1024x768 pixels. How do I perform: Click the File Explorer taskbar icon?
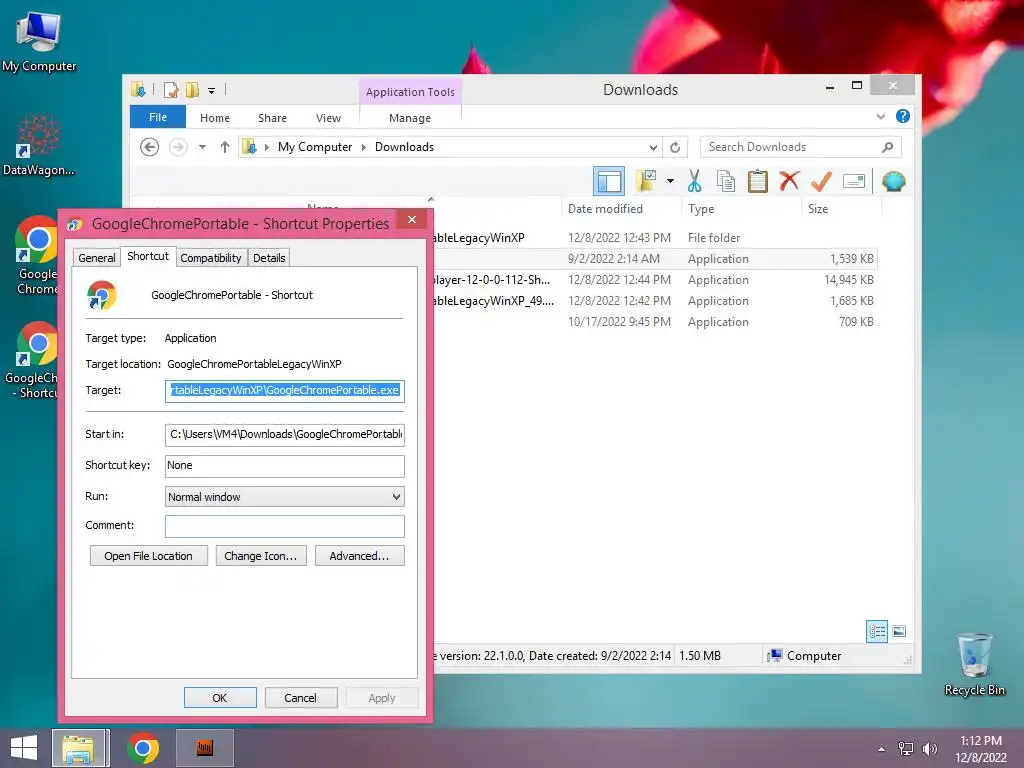click(78, 748)
